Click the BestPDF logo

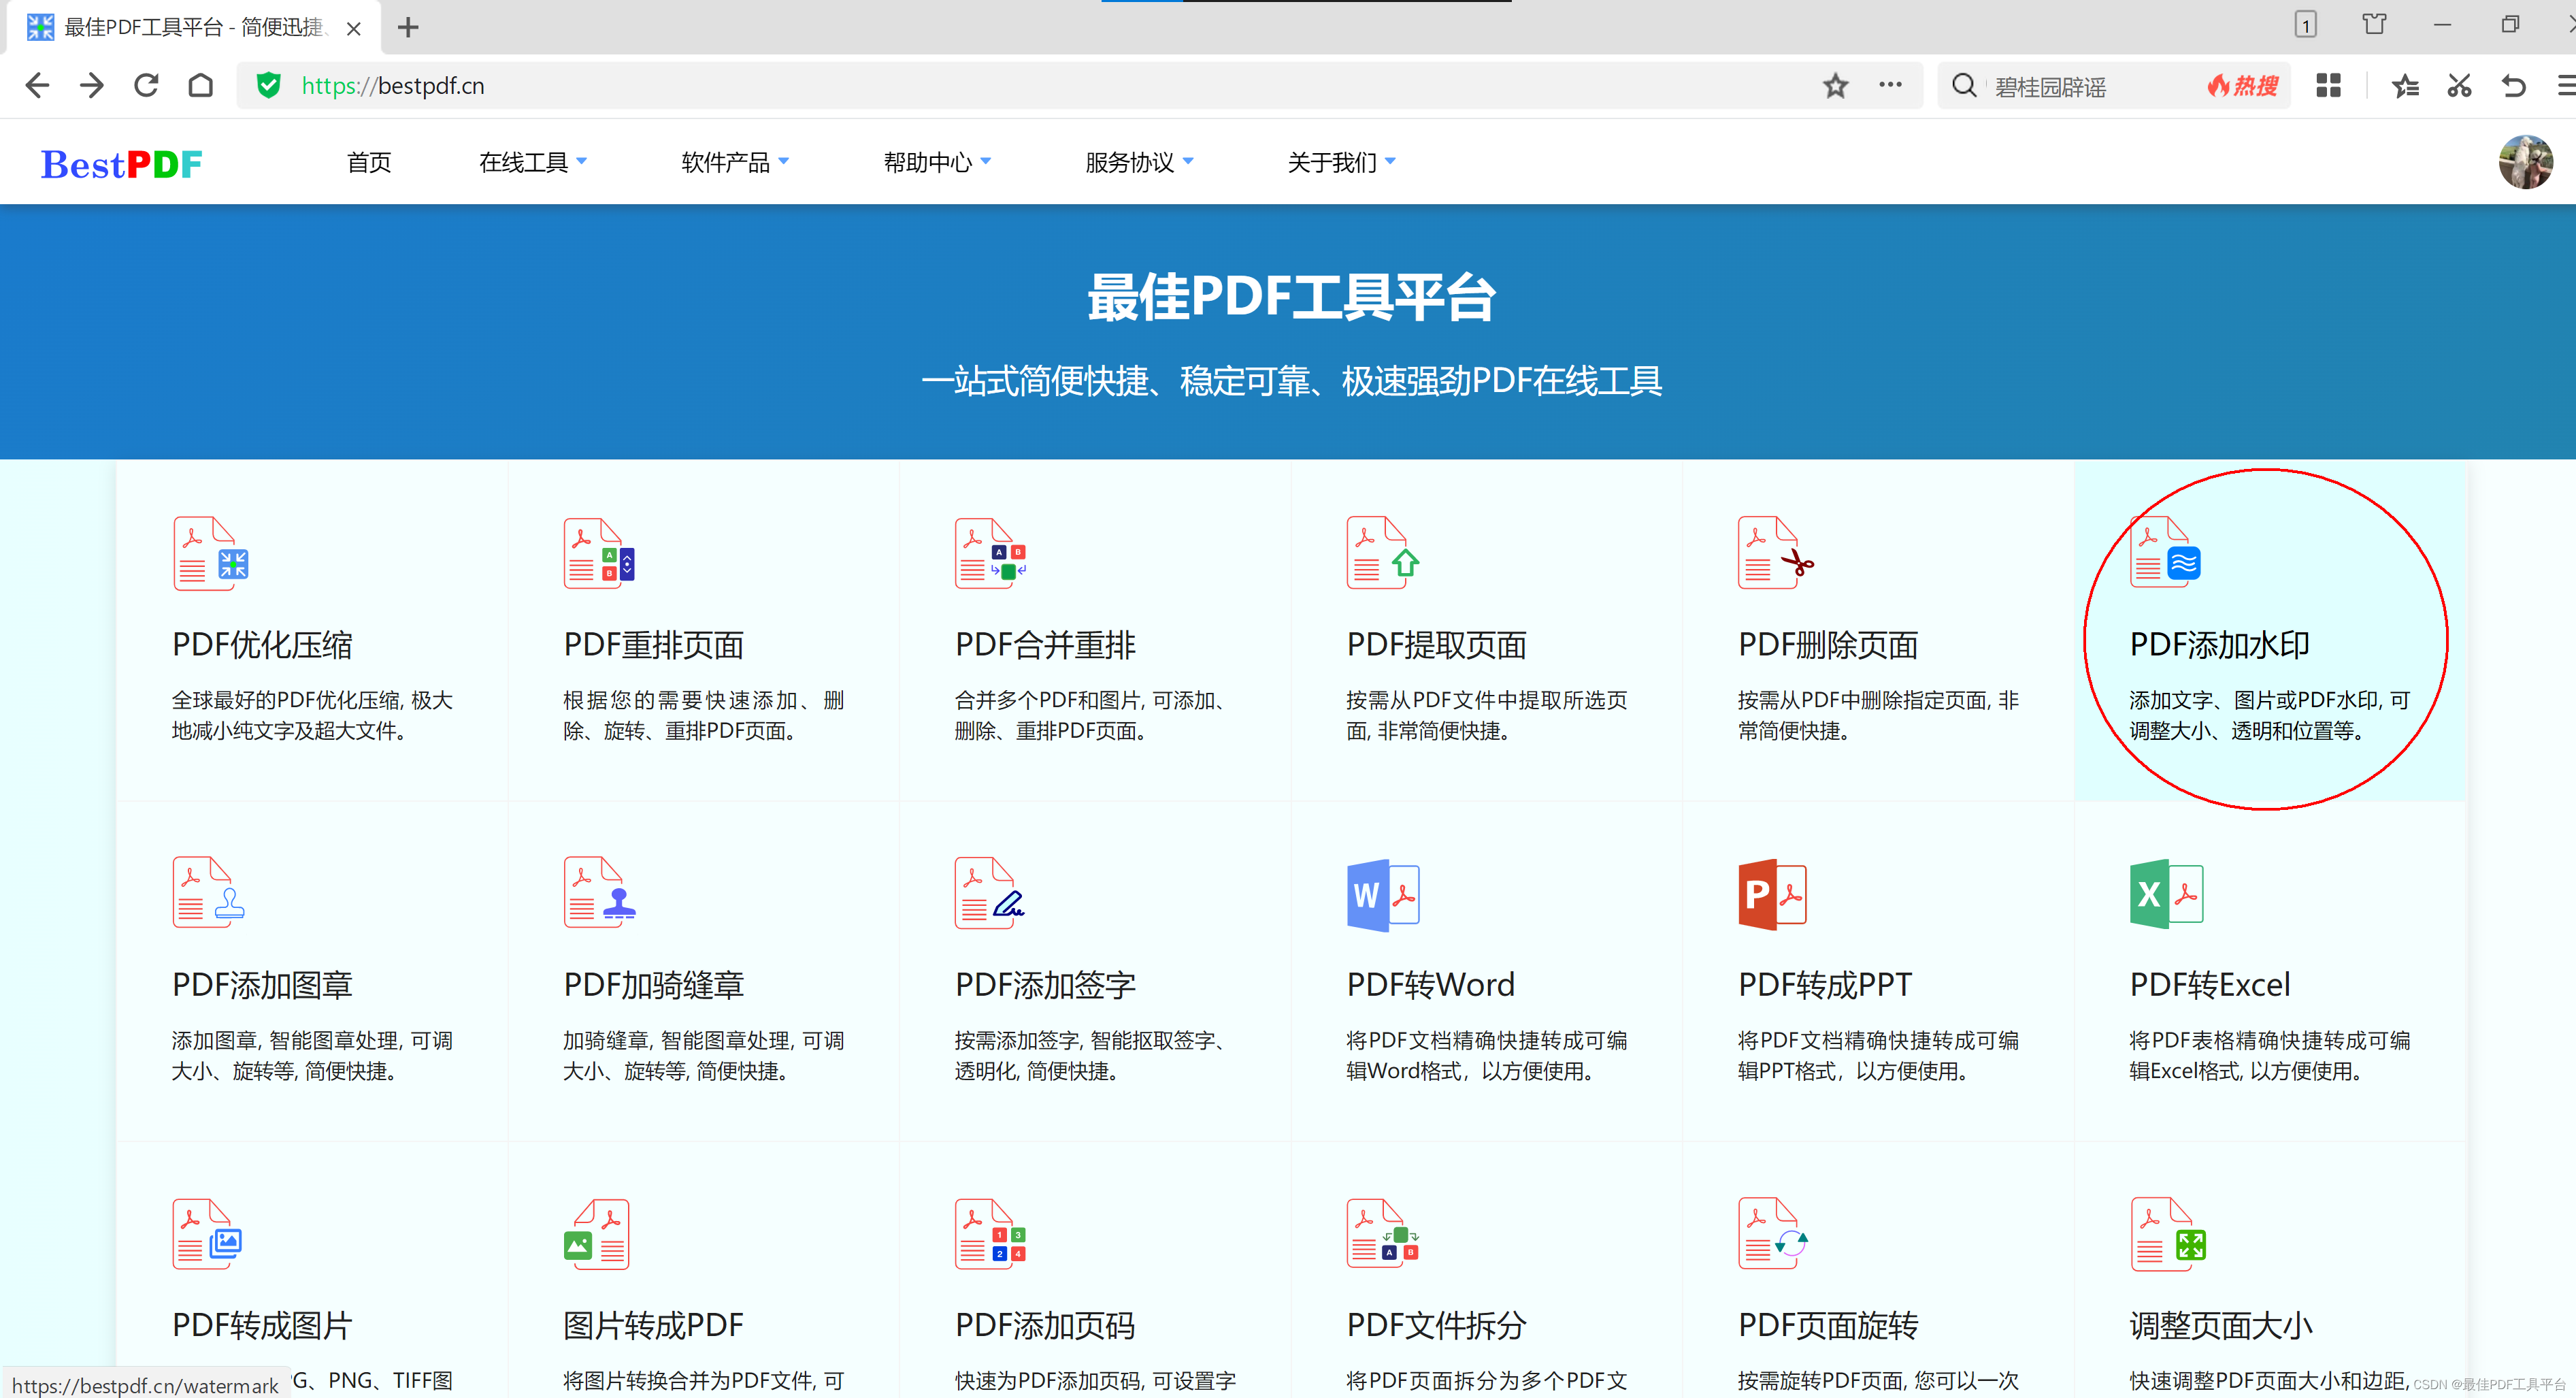[x=121, y=164]
